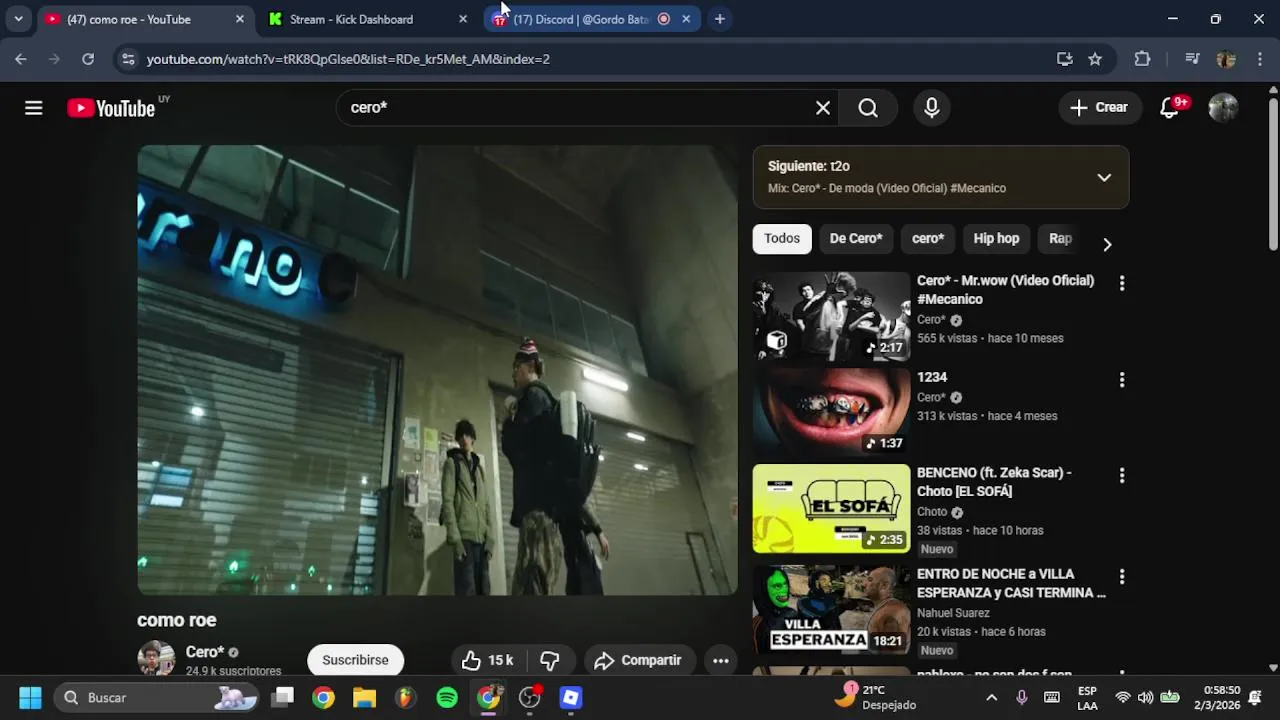The width and height of the screenshot is (1280, 720).
Task: Open options menu for BENCENO video
Action: pyautogui.click(x=1122, y=476)
